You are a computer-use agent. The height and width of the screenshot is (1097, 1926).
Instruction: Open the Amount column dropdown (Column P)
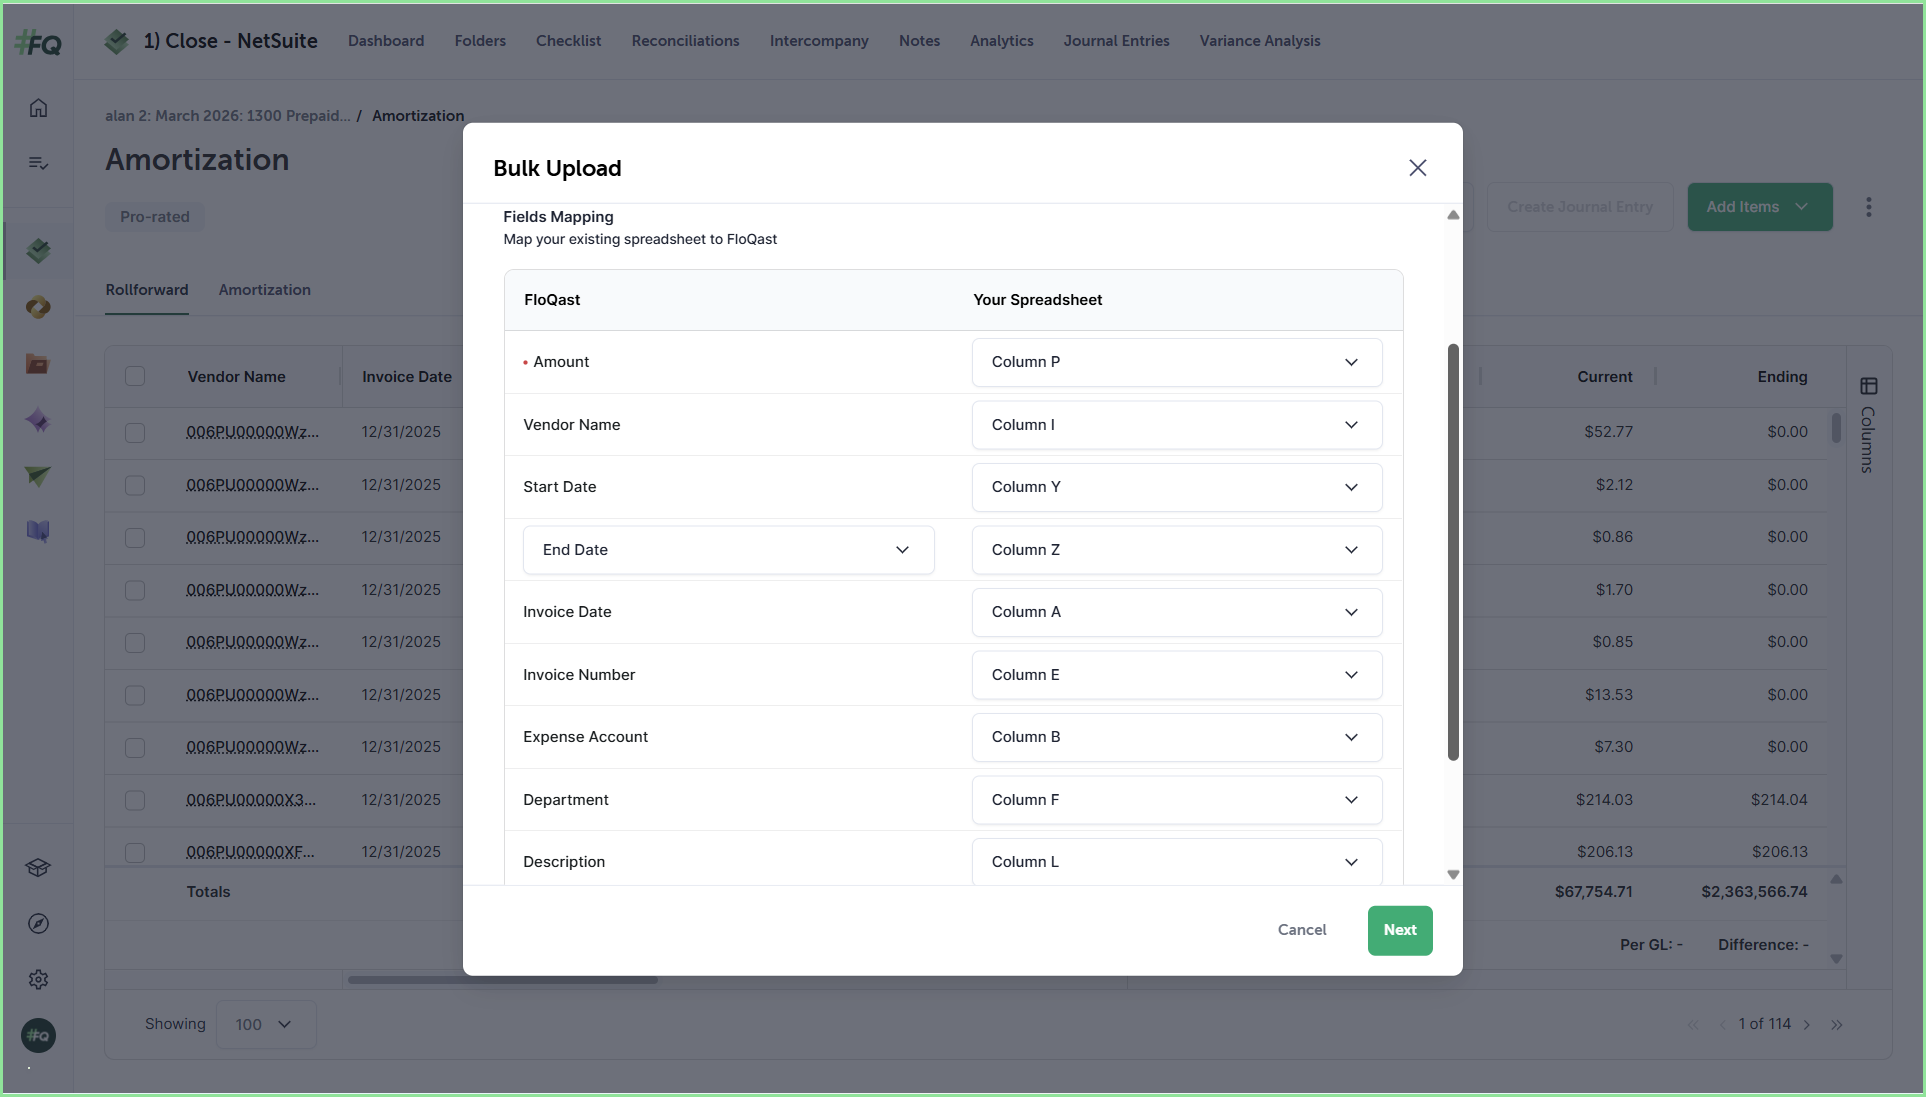coord(1177,362)
